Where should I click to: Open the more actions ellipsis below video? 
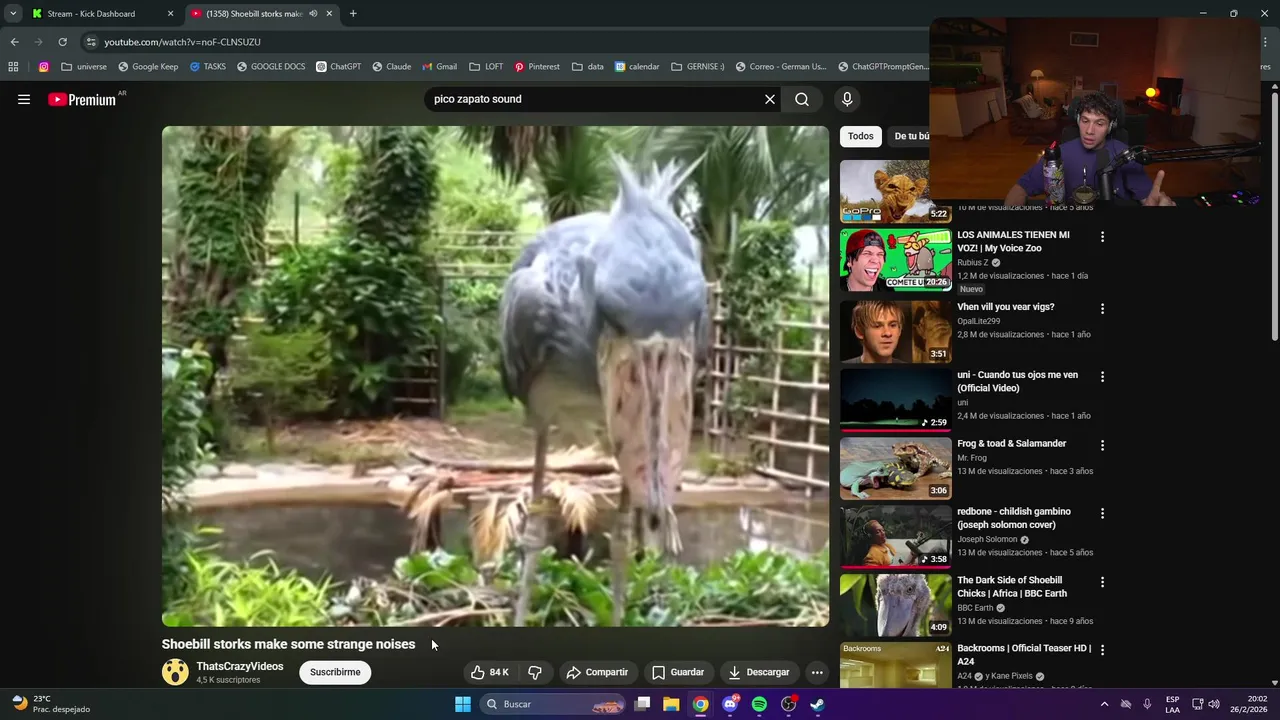(x=817, y=672)
